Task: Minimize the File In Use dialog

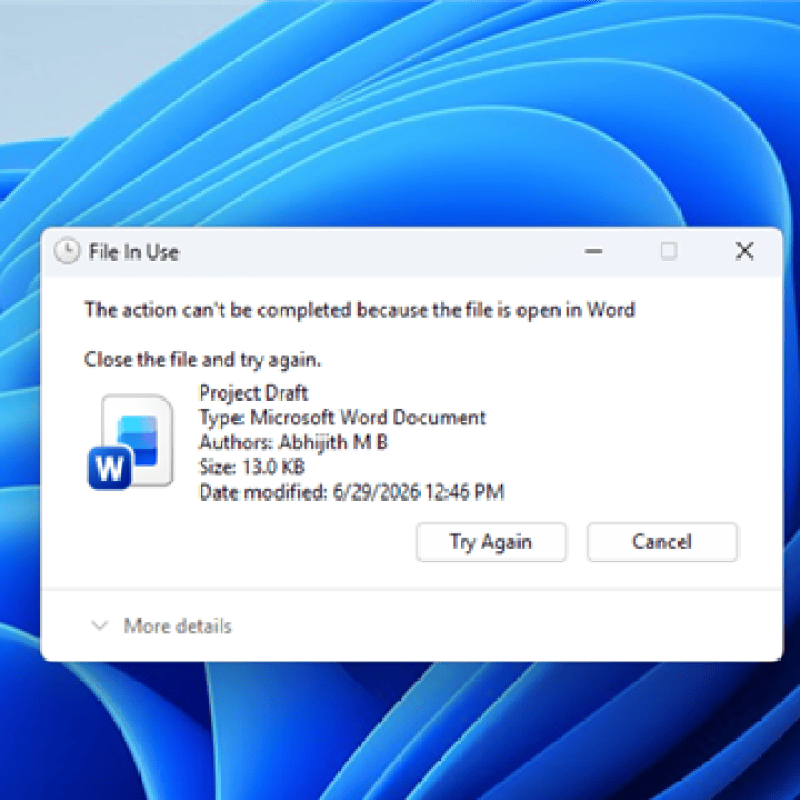Action: pos(593,251)
